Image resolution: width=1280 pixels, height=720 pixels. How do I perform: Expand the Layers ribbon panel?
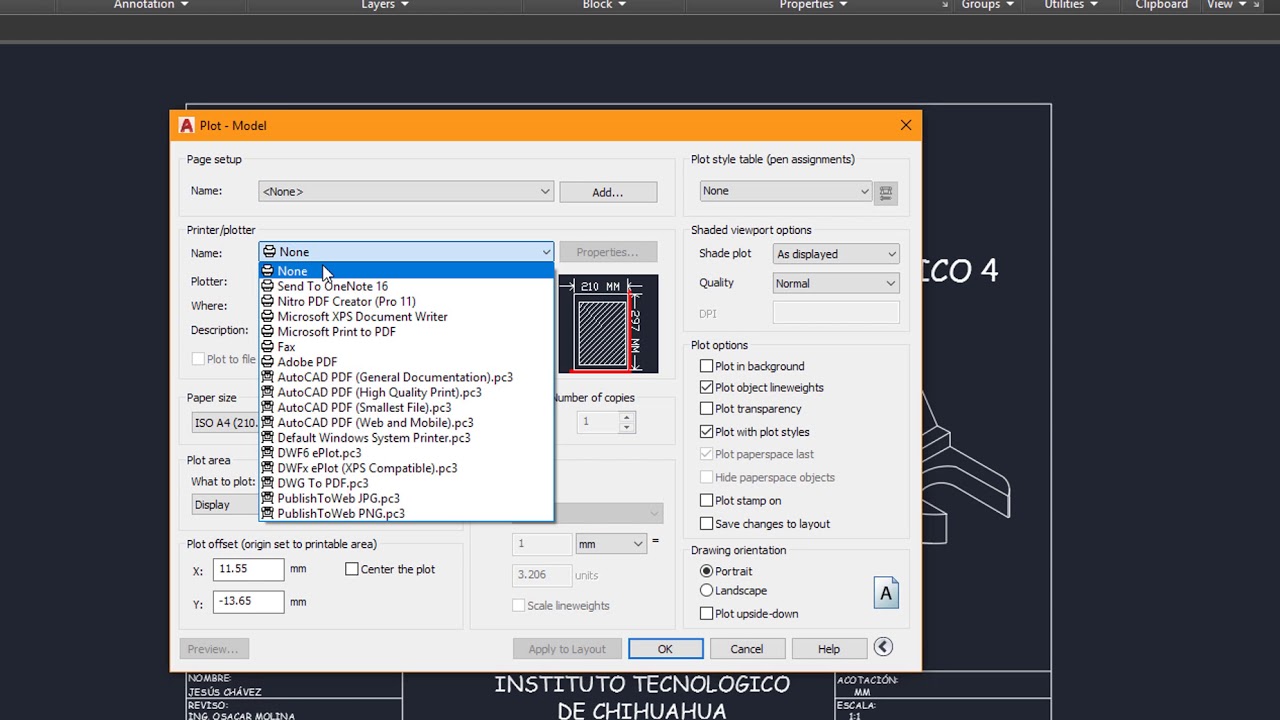pos(385,5)
